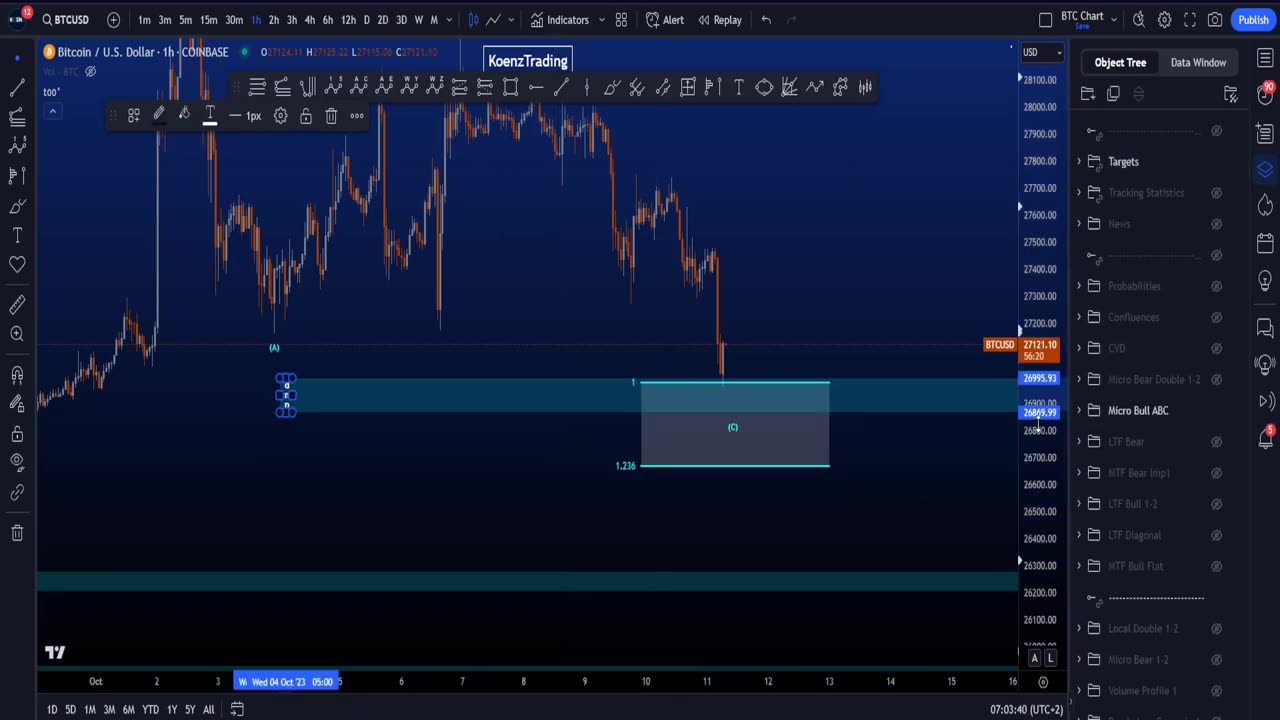Expand the Probabilities folder

pyautogui.click(x=1079, y=286)
